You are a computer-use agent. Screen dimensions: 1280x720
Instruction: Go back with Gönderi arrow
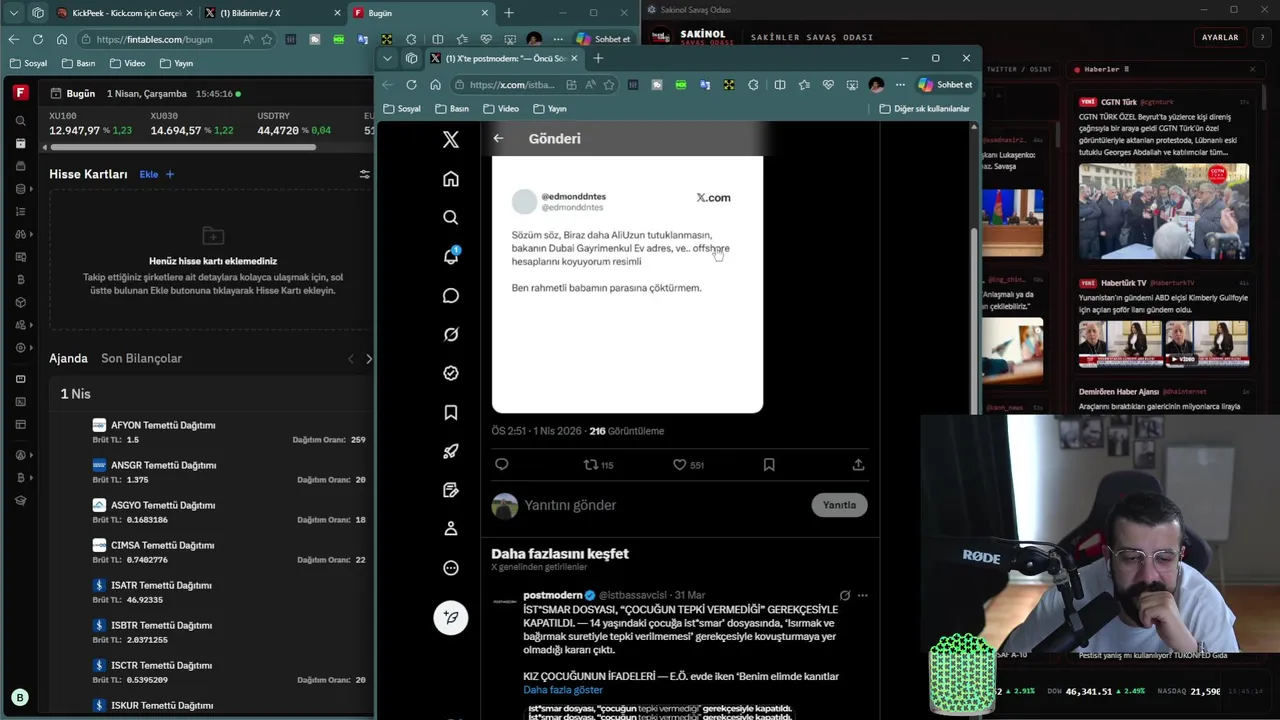tap(498, 138)
